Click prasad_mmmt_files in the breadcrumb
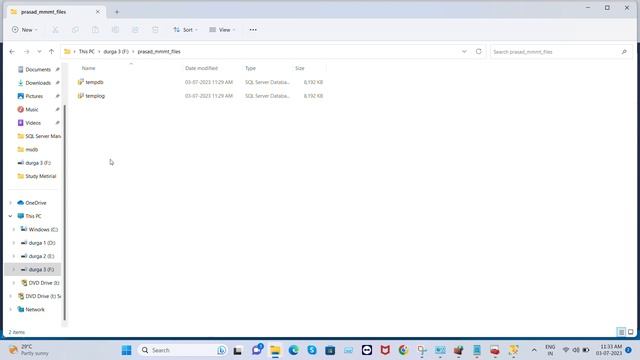Screen dimensions: 640x360 [x=159, y=52]
